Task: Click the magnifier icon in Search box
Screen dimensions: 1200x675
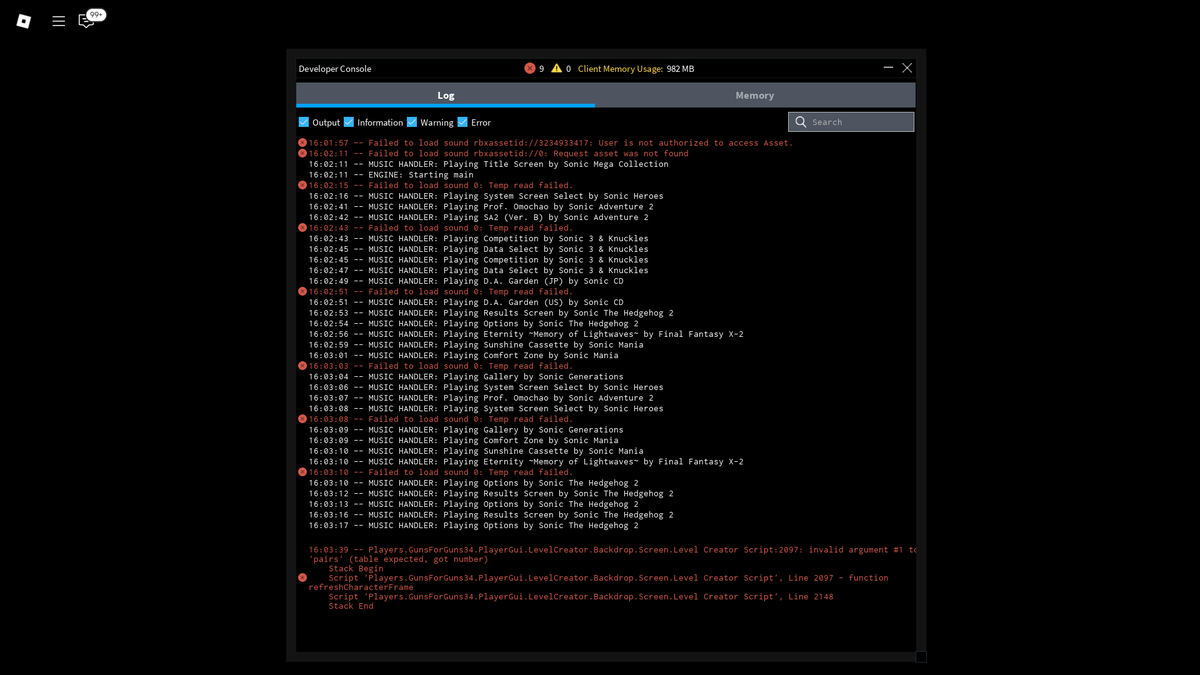Action: (801, 122)
